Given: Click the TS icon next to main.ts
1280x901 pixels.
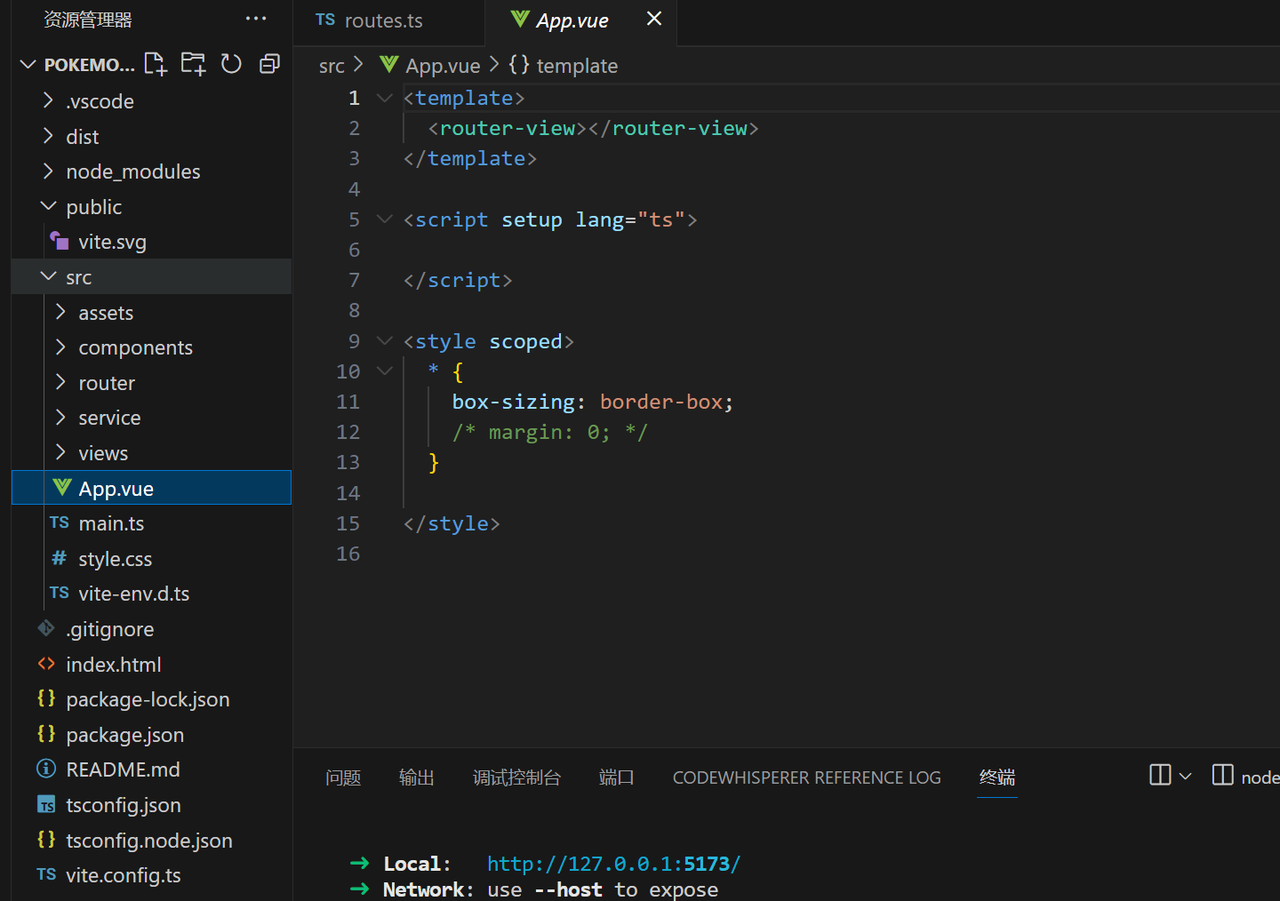Looking at the screenshot, I should coord(59,523).
